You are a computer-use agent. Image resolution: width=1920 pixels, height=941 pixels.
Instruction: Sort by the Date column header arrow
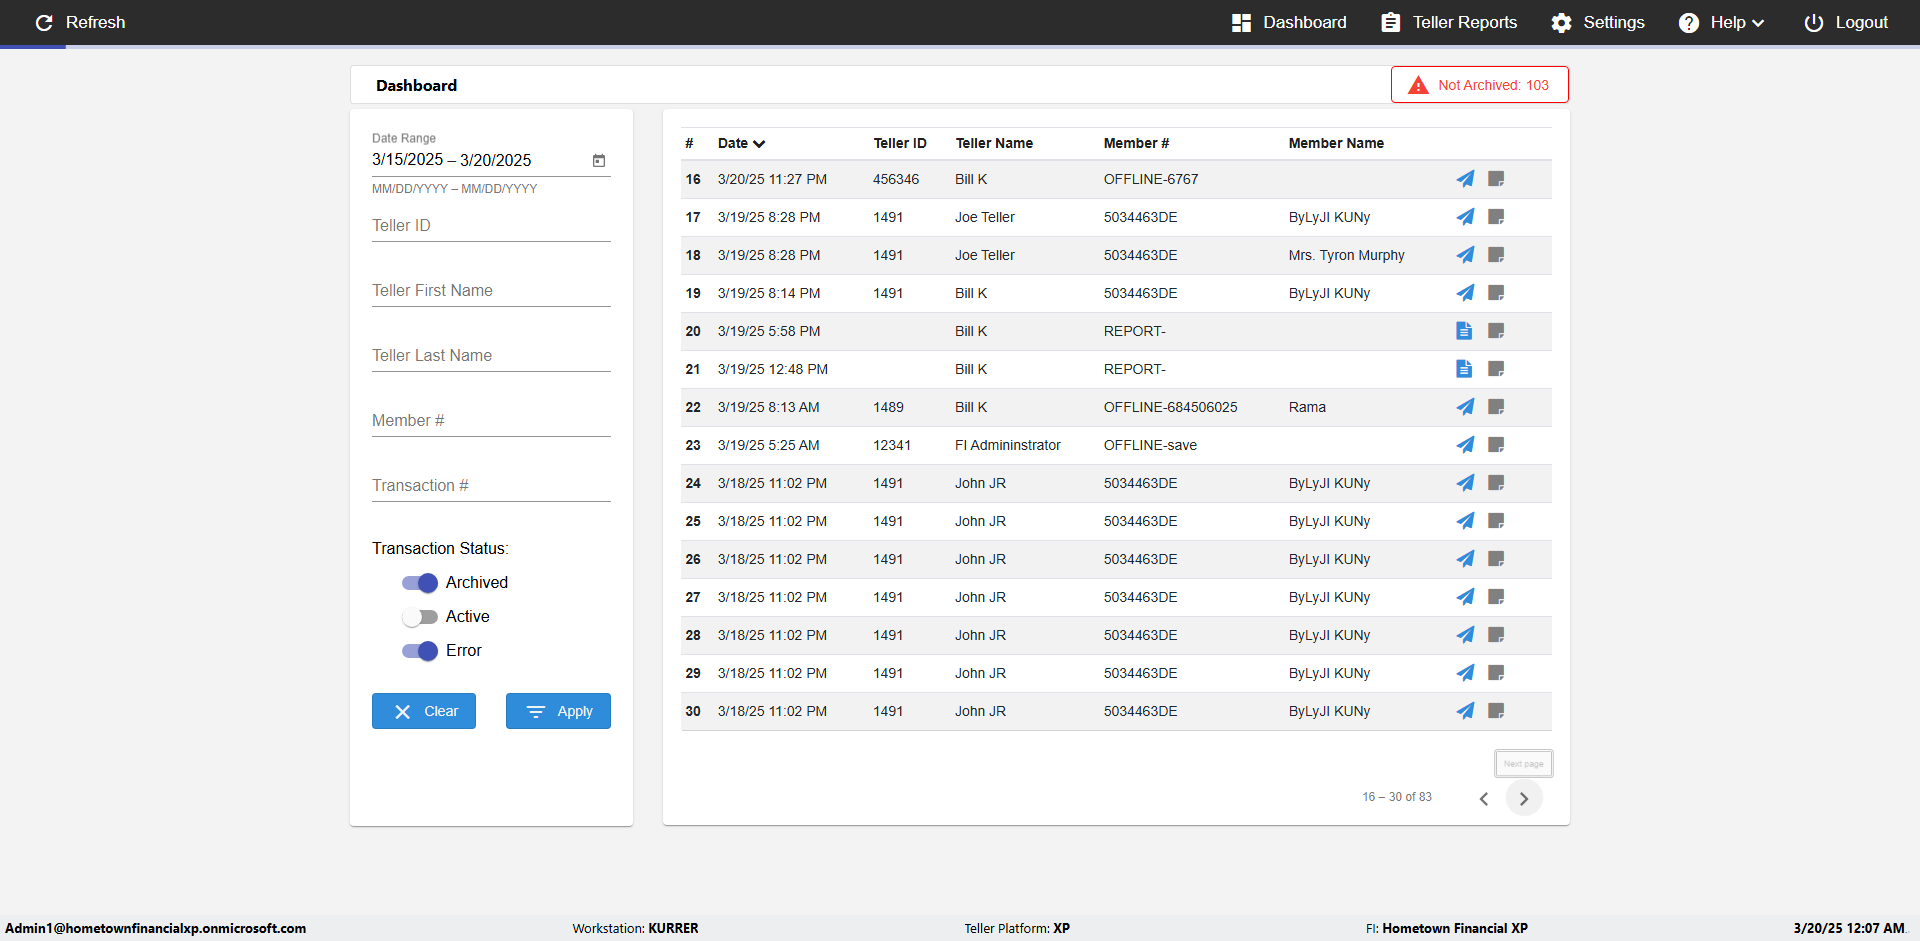tap(759, 144)
